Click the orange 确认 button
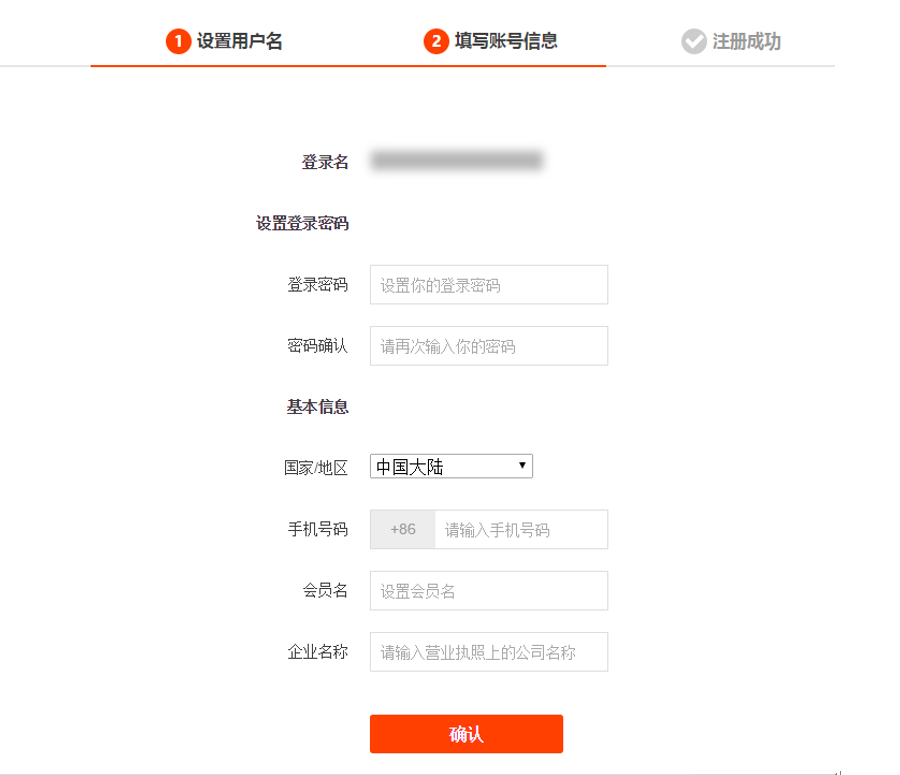The width and height of the screenshot is (900, 775). coord(466,734)
